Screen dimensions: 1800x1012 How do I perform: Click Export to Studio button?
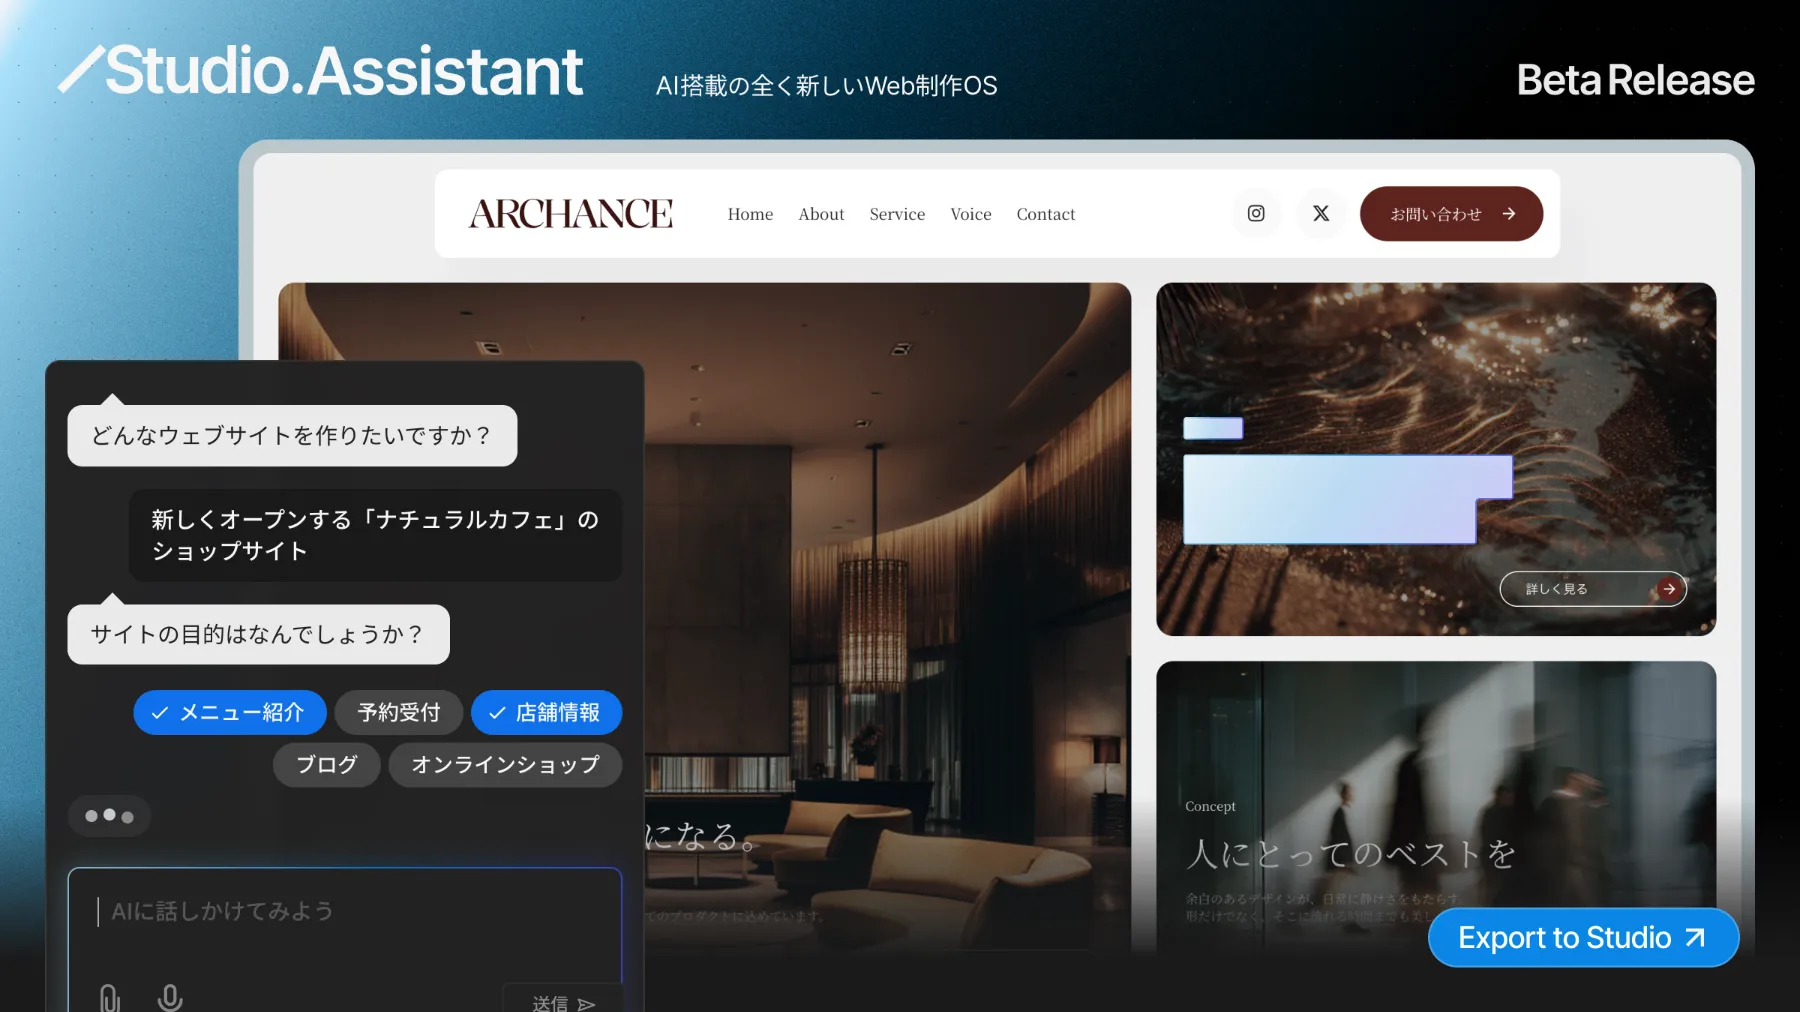[1583, 937]
